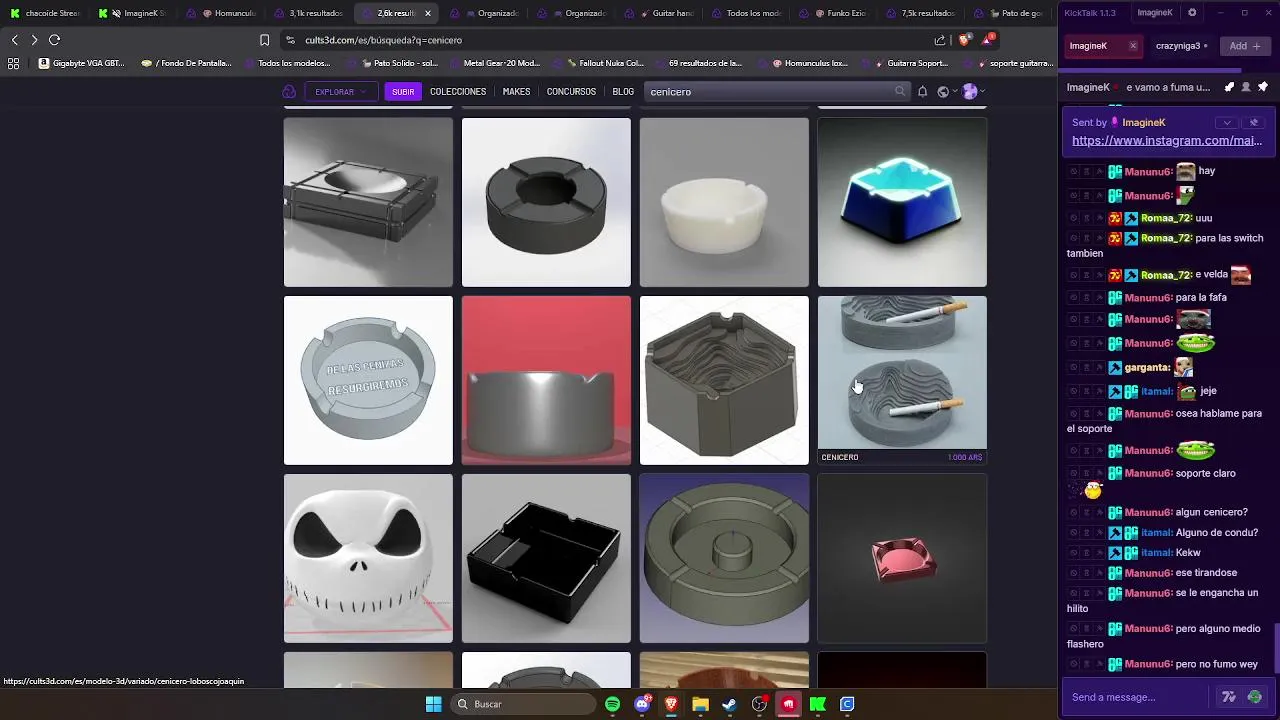
Task: Focus the 'Send a message...' chat input
Action: coord(1137,697)
